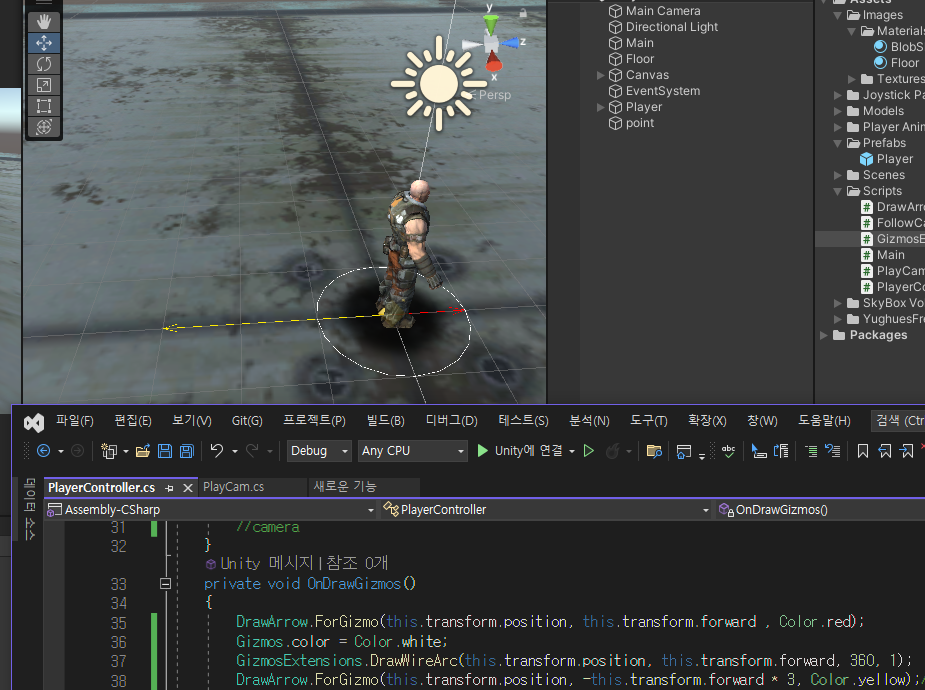The height and width of the screenshot is (690, 925).
Task: Open the Debug configuration dropdown
Action: (319, 451)
